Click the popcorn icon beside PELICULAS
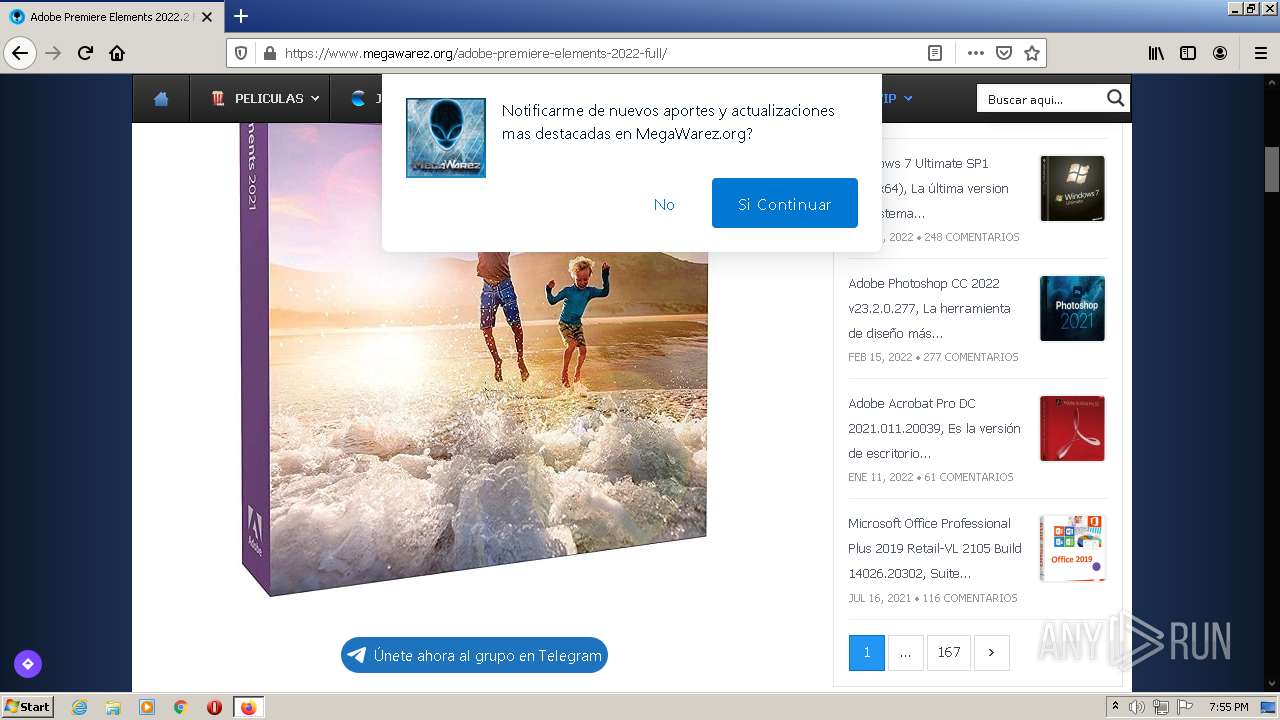Image resolution: width=1280 pixels, height=720 pixels. click(218, 99)
